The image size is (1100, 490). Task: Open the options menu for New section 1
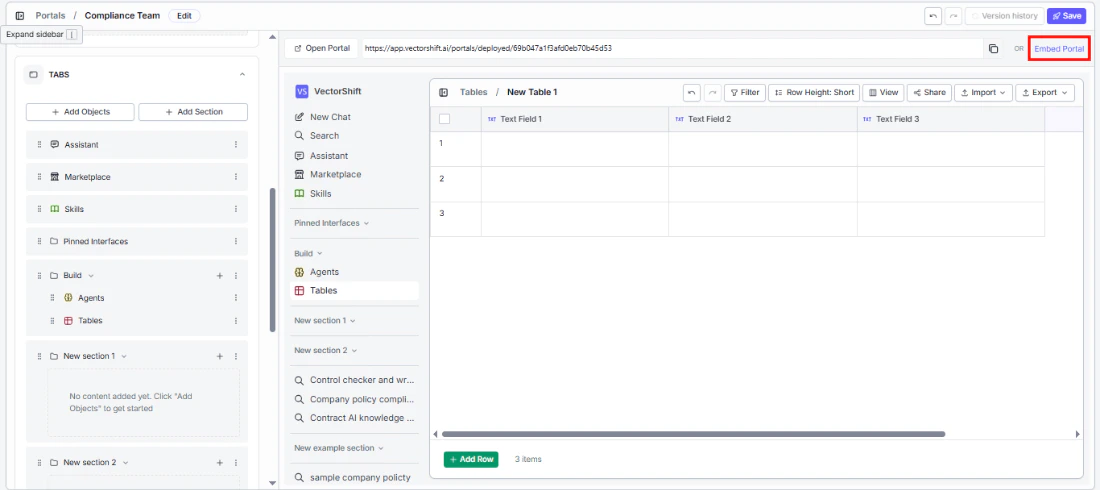point(236,357)
